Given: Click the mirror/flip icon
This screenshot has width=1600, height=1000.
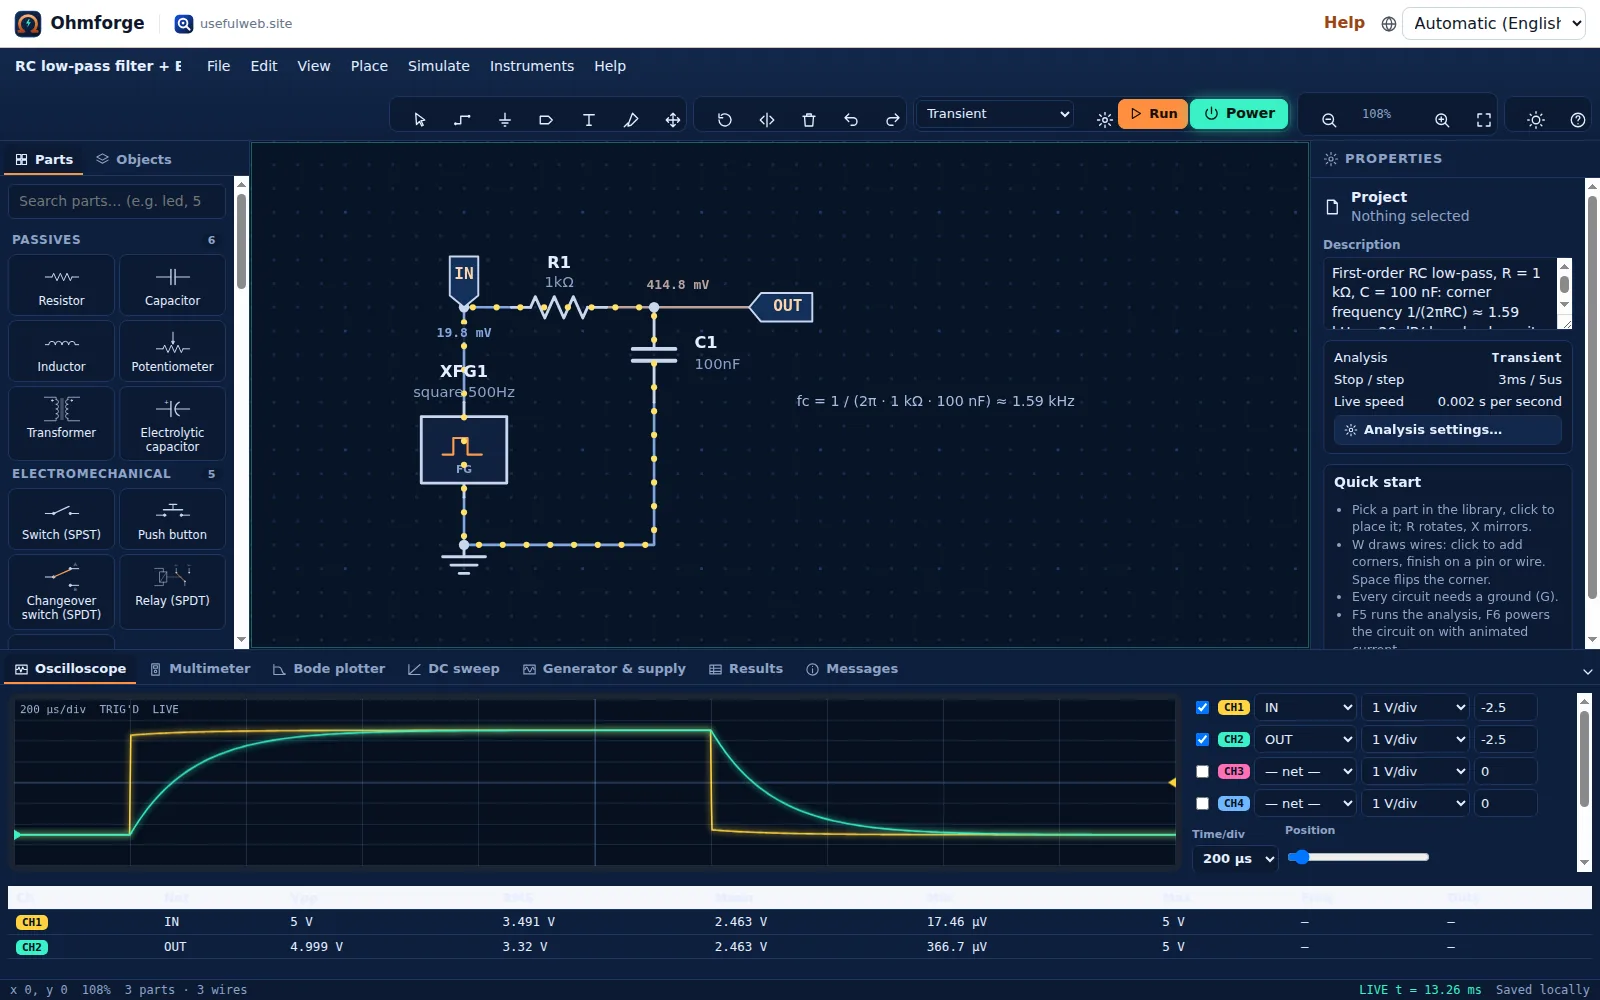Looking at the screenshot, I should point(767,119).
